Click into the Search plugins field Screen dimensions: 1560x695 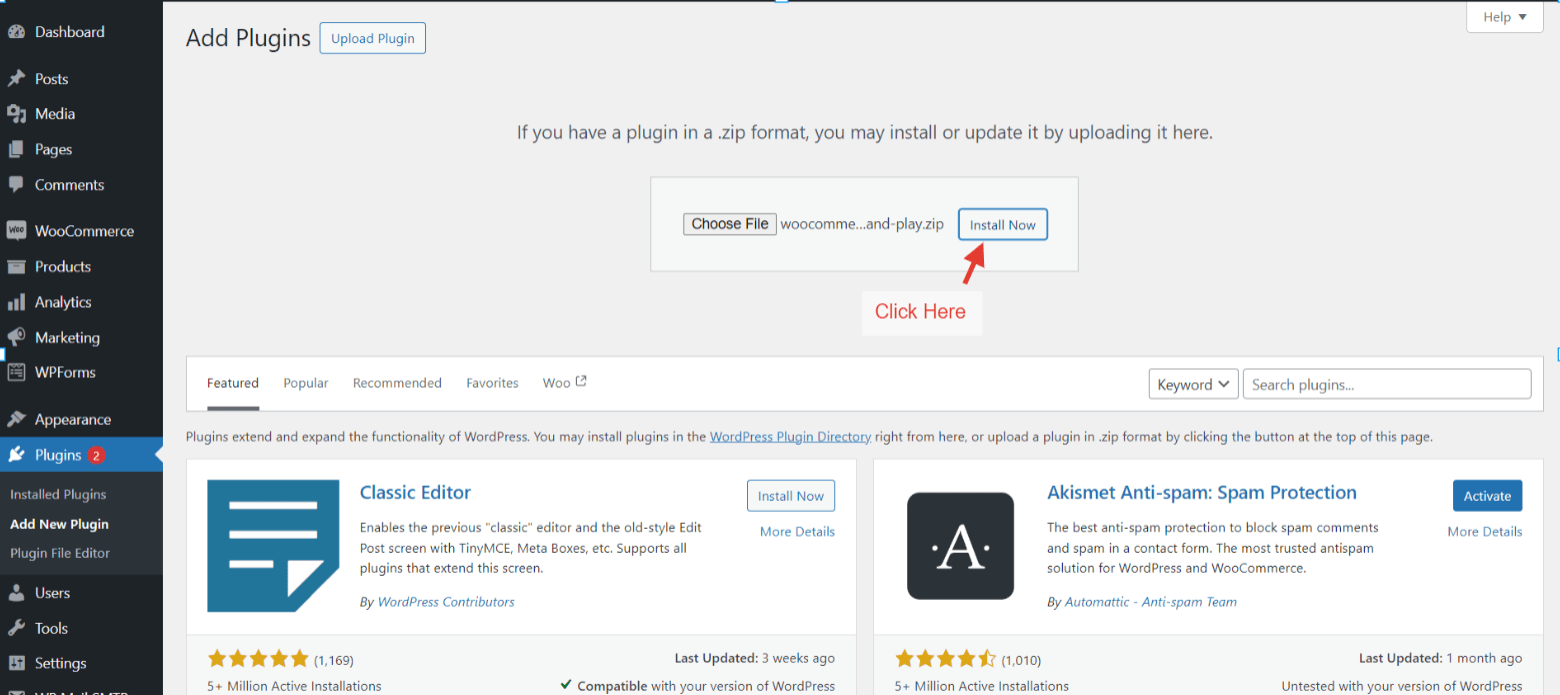[1386, 385]
